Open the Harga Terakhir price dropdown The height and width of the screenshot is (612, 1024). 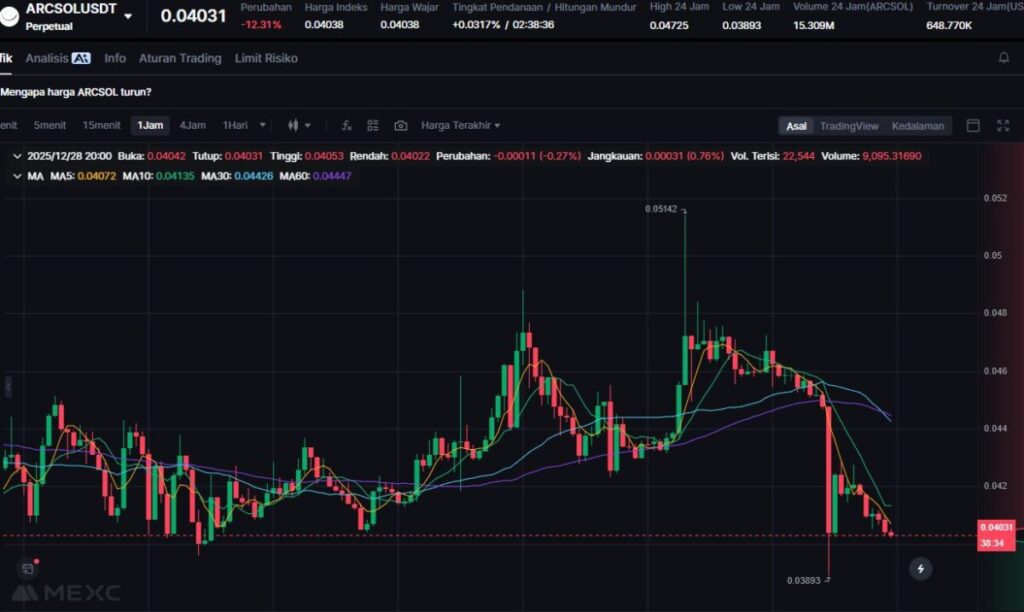(x=460, y=125)
